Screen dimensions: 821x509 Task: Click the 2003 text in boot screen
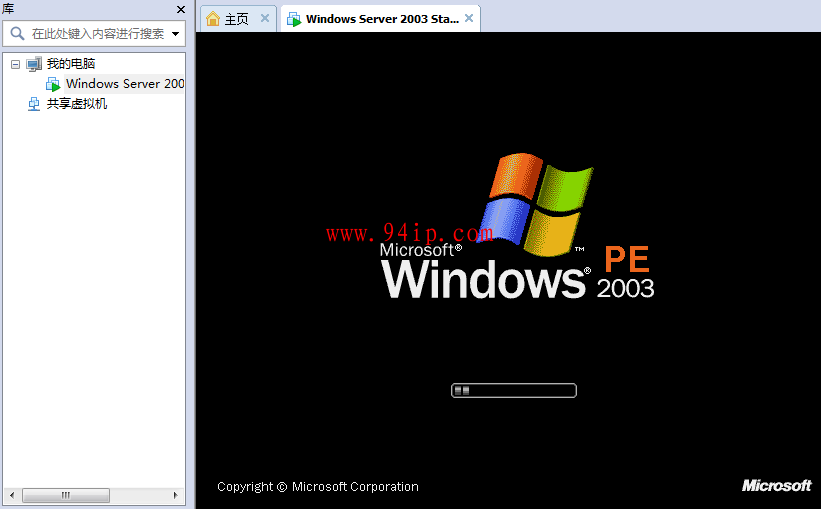(625, 289)
